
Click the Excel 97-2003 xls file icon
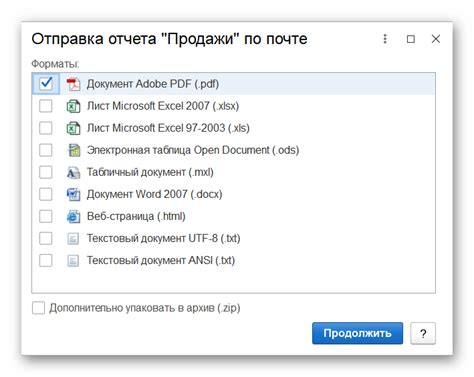73,128
